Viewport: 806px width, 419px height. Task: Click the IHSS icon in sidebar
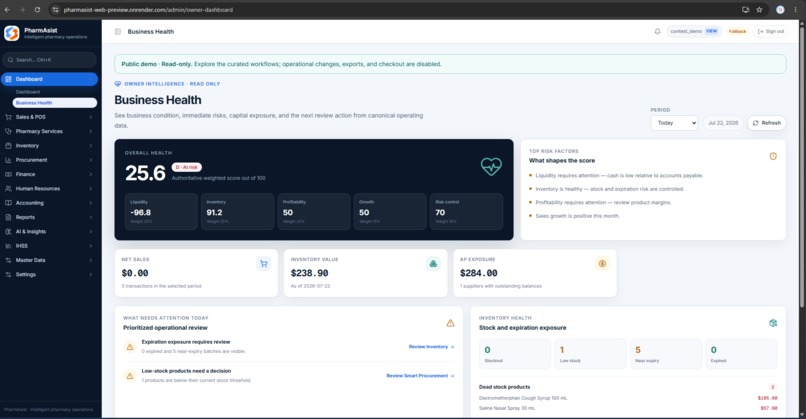coord(8,246)
